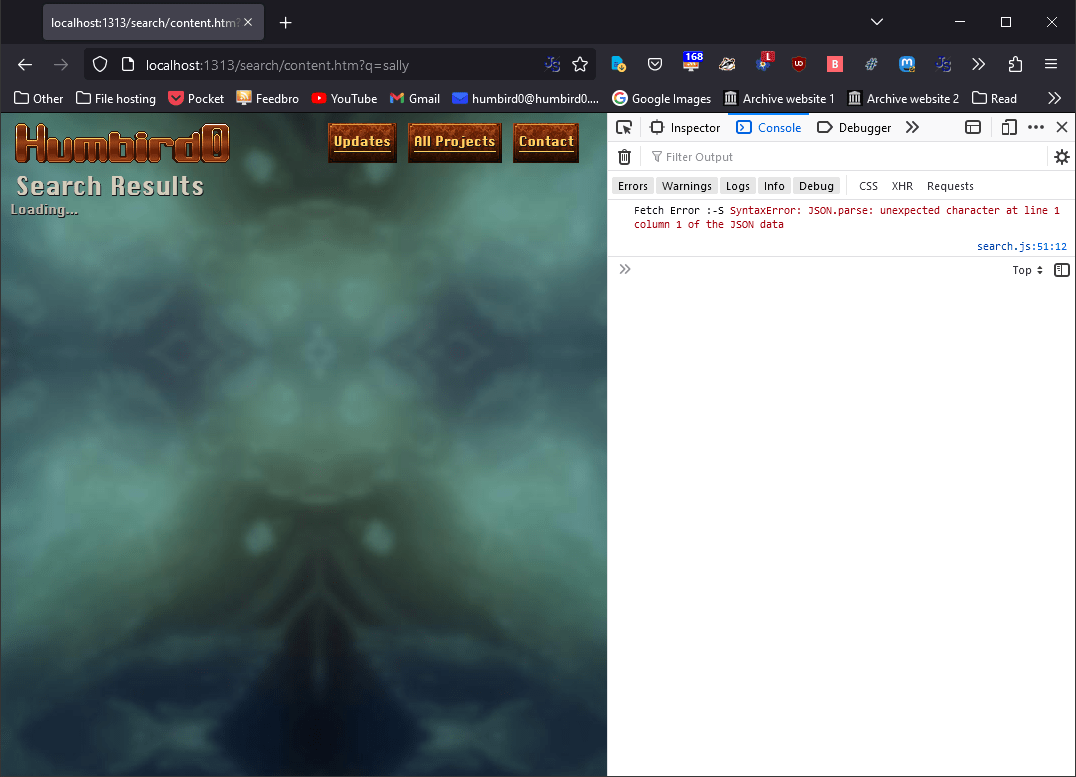Toggle the Errors filter in the console
This screenshot has width=1076, height=777.
632,186
